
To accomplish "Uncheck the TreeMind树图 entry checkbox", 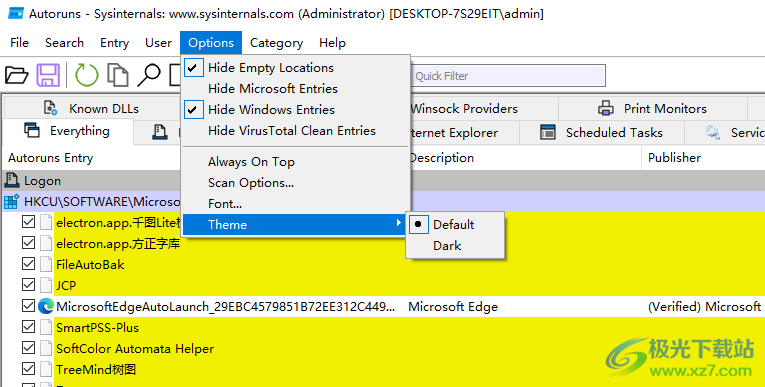I will coord(28,369).
